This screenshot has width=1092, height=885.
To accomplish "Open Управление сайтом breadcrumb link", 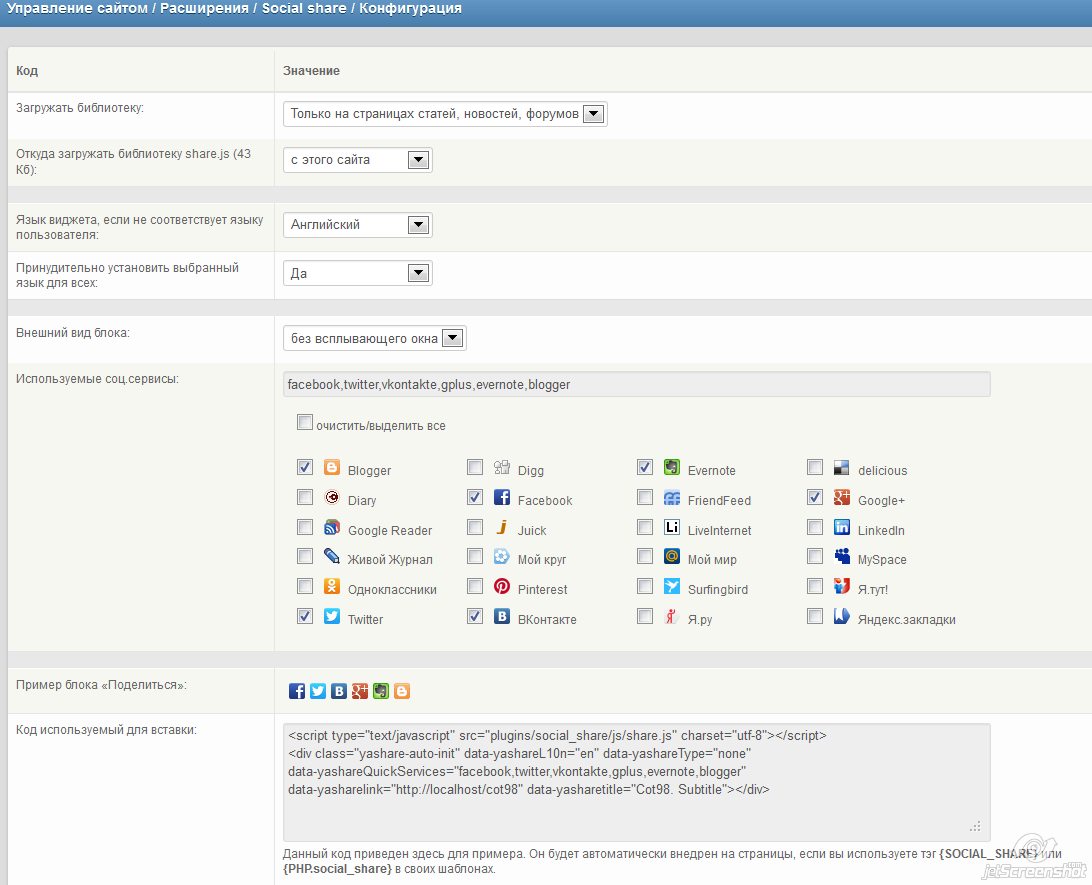I will pyautogui.click(x=77, y=8).
